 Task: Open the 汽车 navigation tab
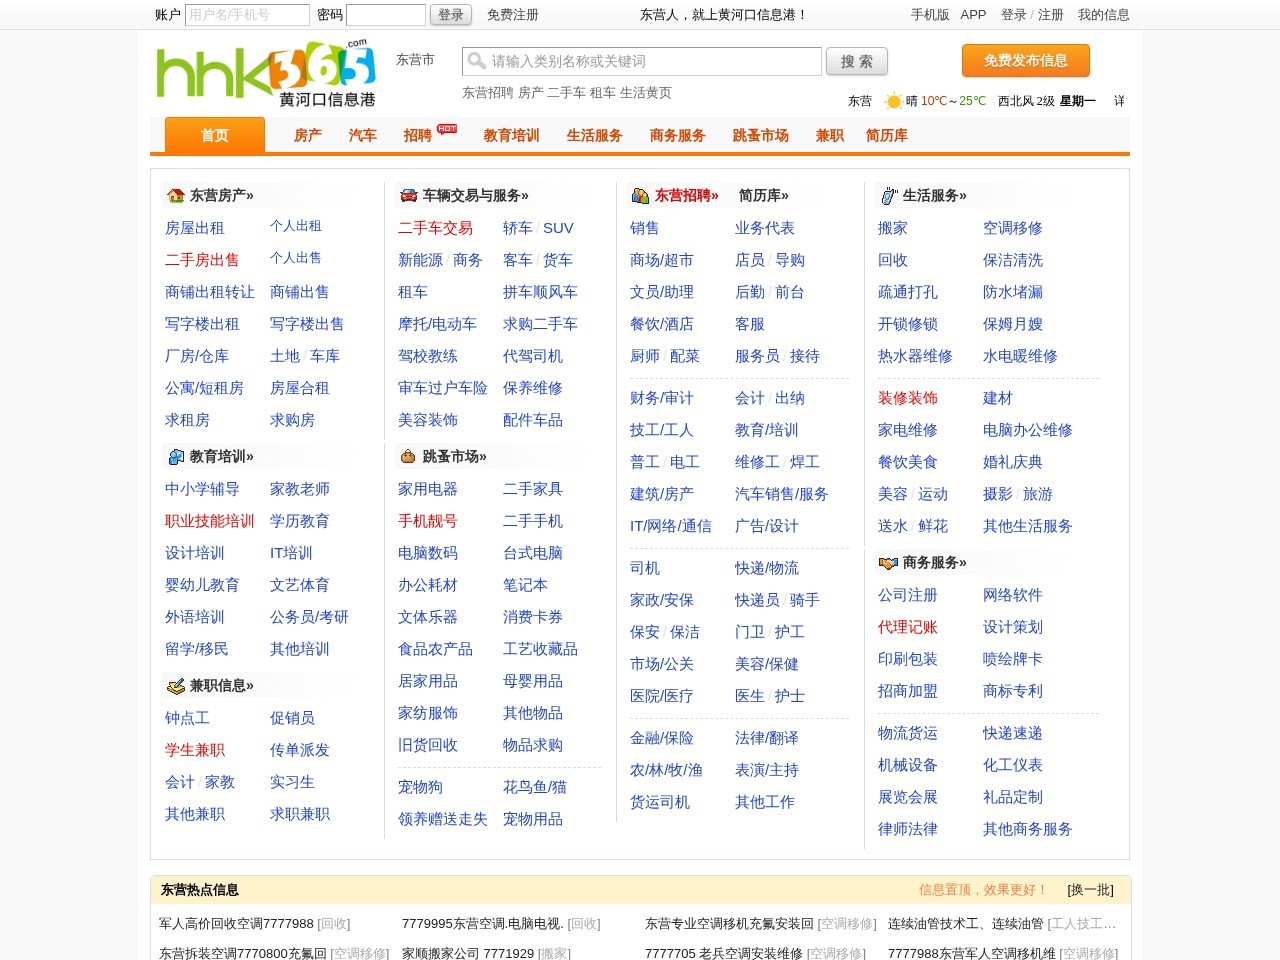363,136
